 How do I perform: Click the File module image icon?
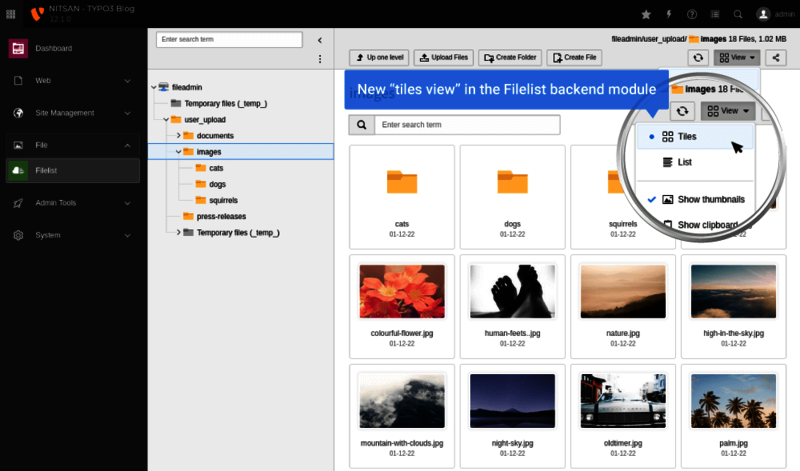pos(18,145)
